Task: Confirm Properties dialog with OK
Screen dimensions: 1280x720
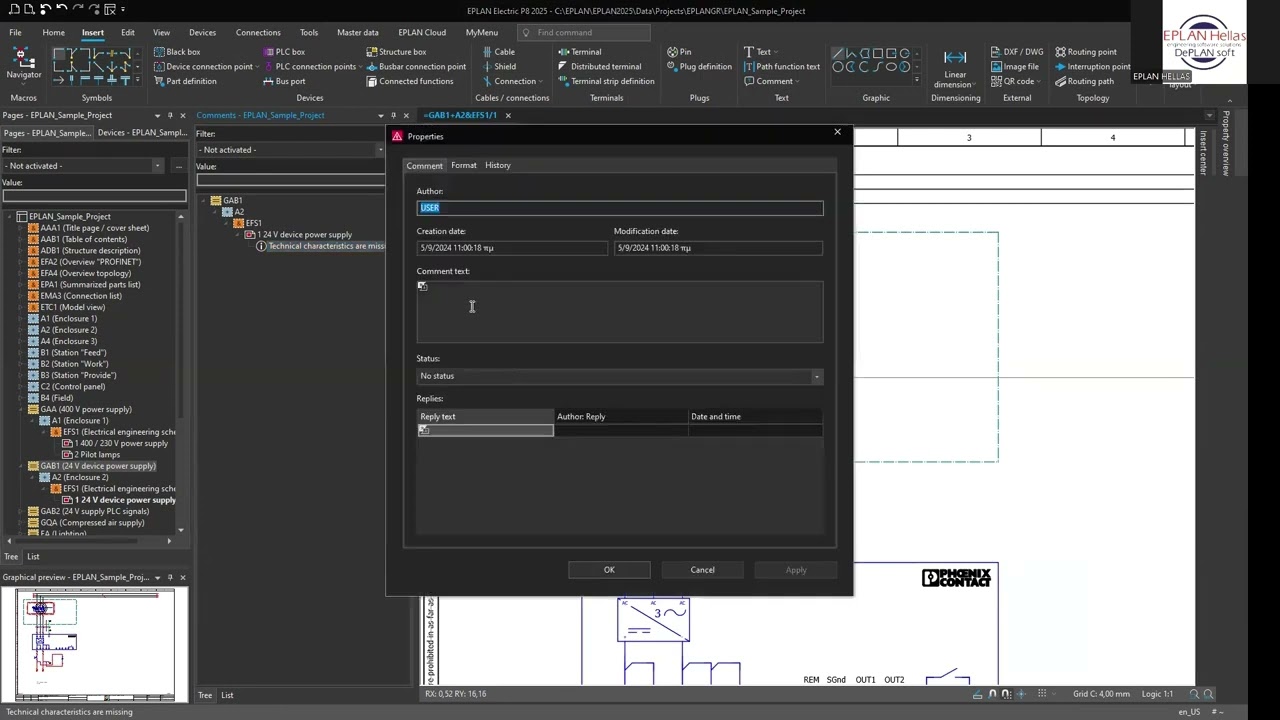Action: 609,570
